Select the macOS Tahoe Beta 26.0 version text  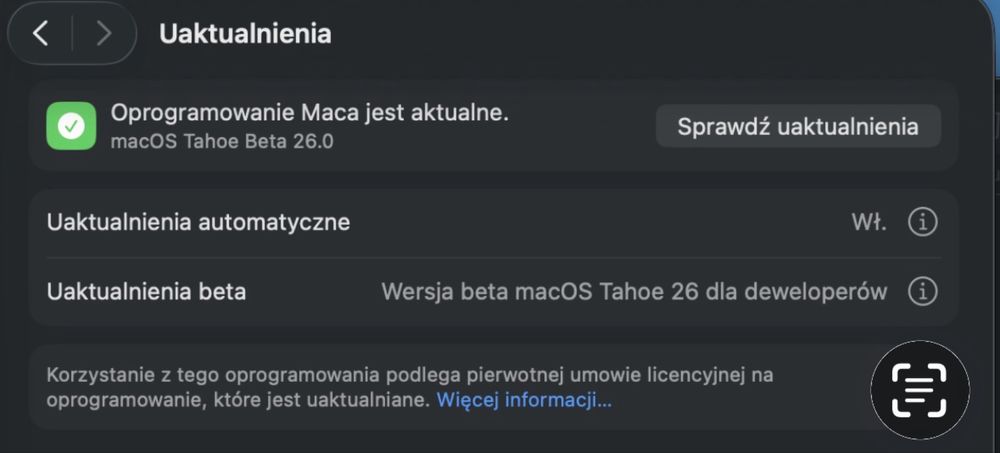222,141
